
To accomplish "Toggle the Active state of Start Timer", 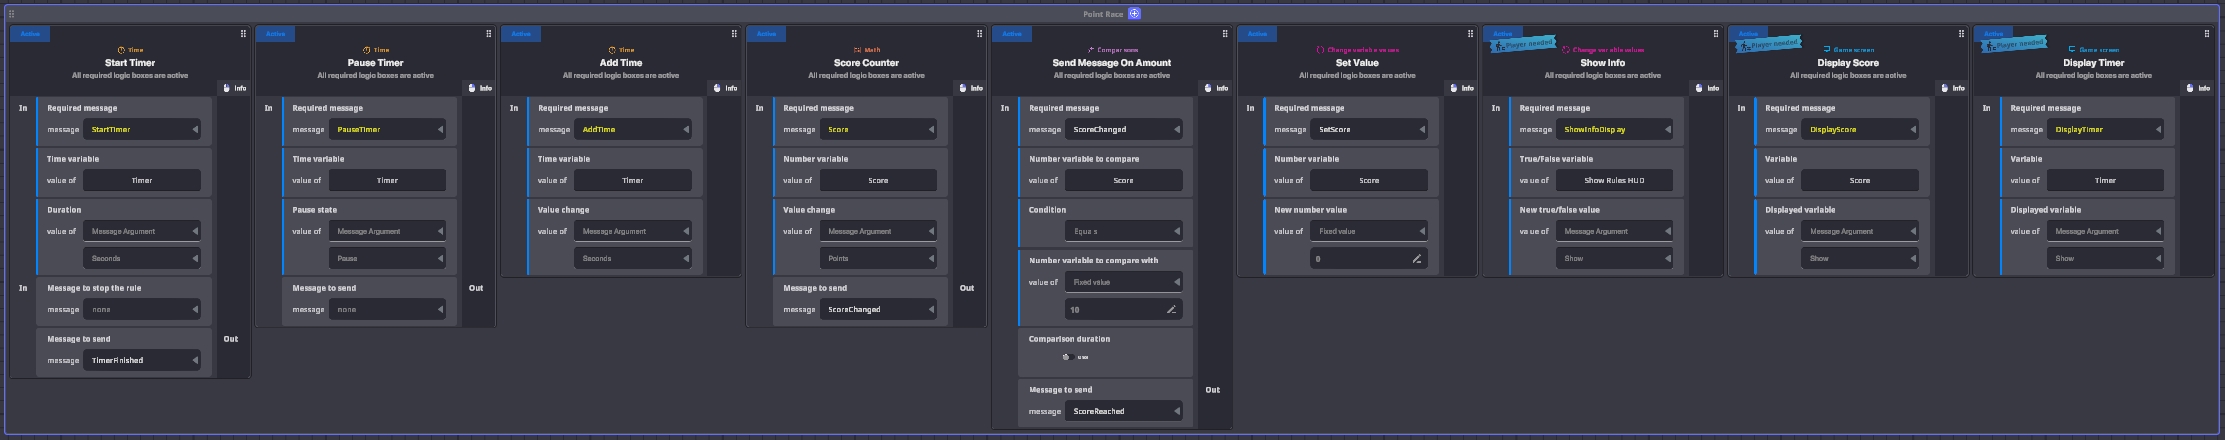I will click(x=30, y=34).
